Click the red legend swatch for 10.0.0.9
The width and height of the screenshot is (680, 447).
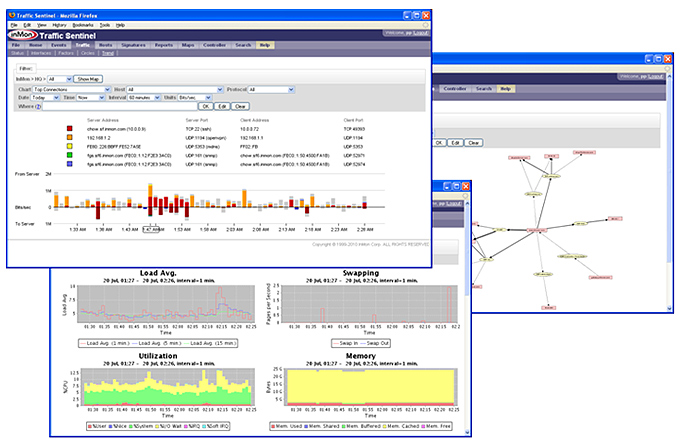[x=69, y=128]
